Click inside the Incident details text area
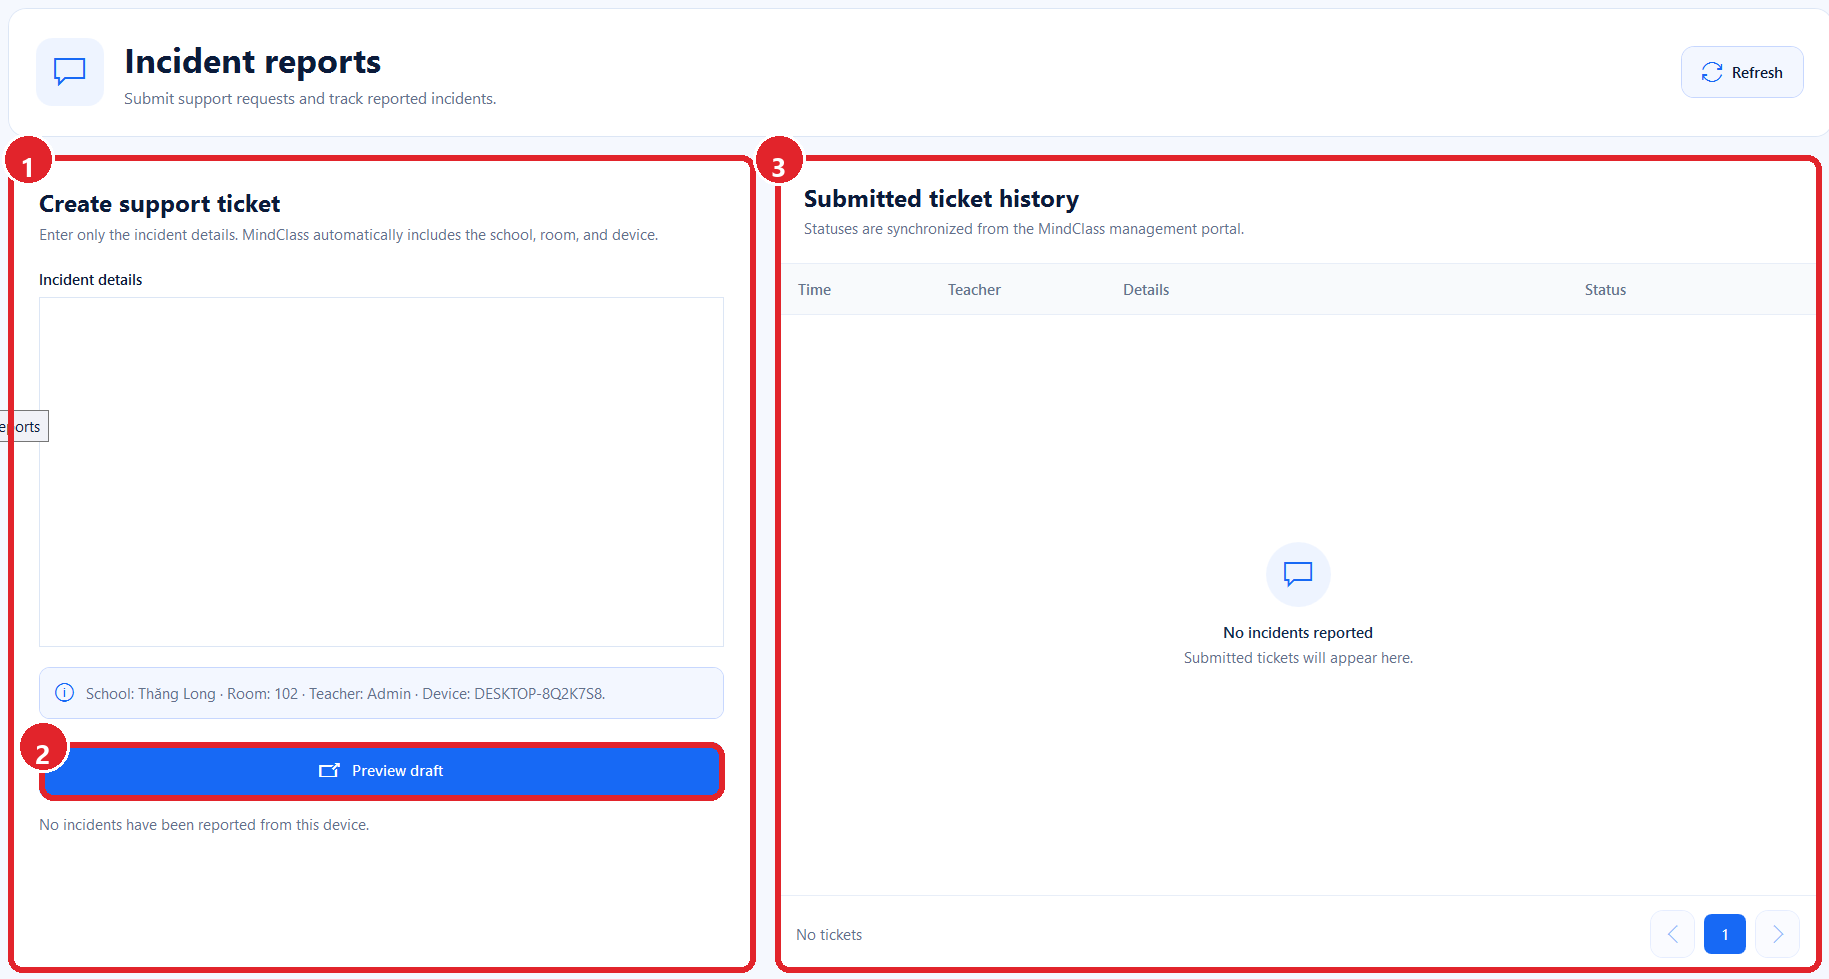The width and height of the screenshot is (1829, 979). coord(381,471)
